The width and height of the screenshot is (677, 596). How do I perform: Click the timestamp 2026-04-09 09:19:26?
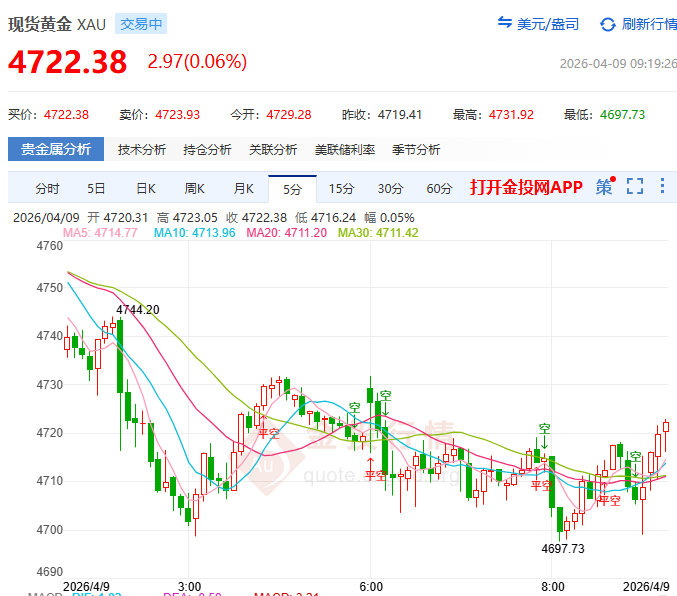(618, 64)
